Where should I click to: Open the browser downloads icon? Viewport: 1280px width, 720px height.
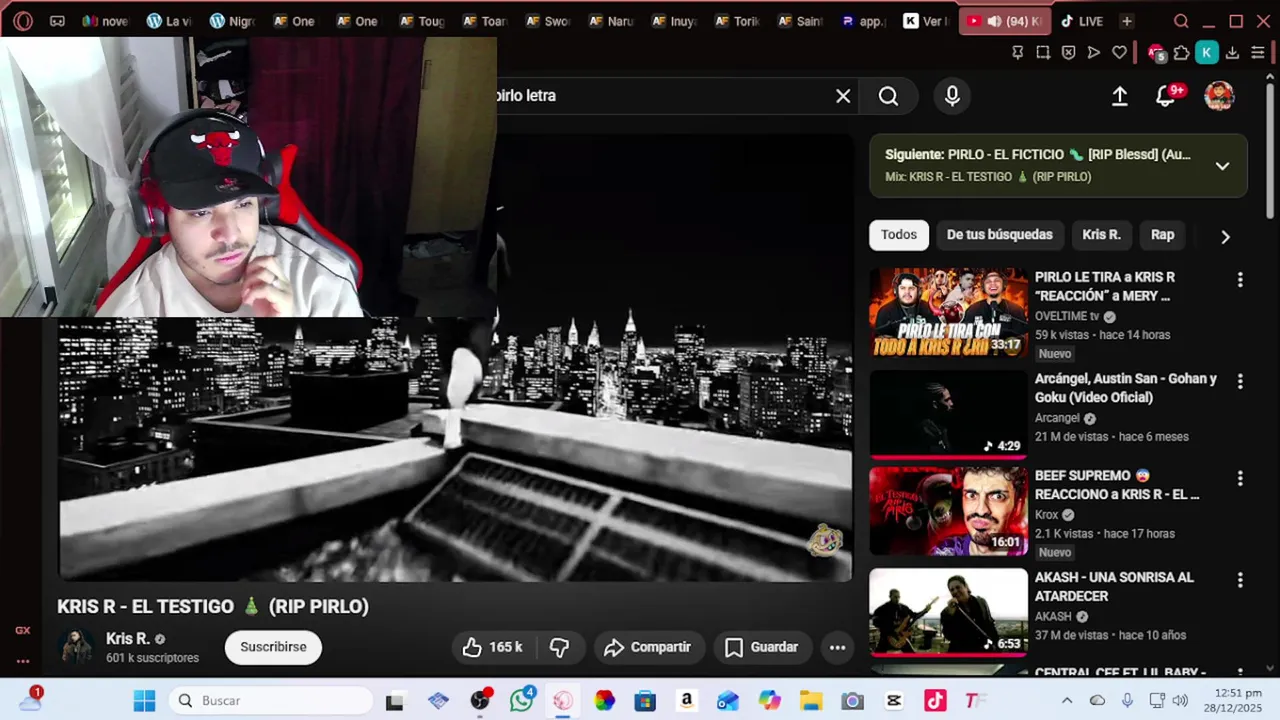tap(1232, 53)
